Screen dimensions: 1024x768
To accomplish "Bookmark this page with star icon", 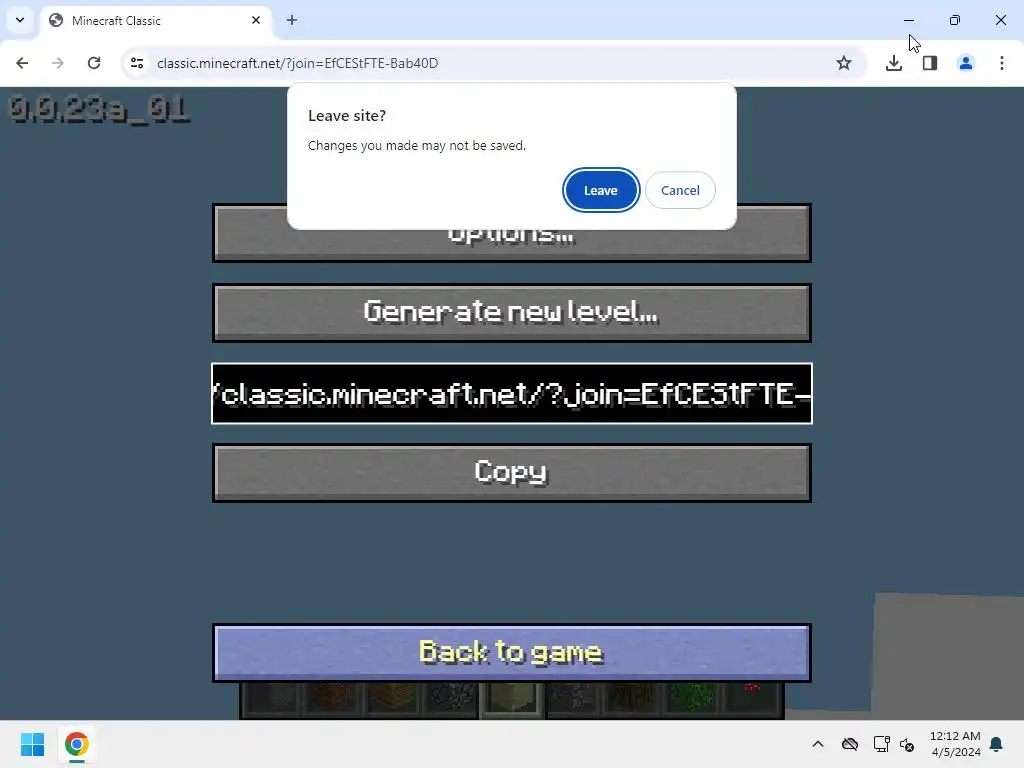I will pos(844,63).
